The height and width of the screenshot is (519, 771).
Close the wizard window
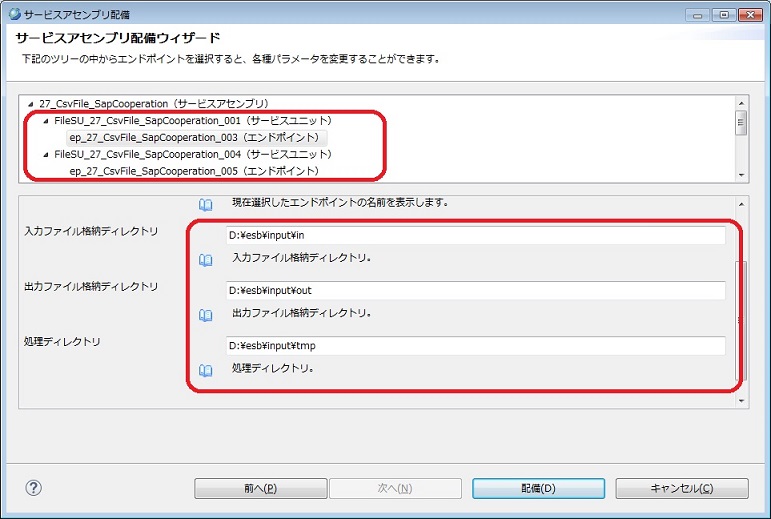(x=750, y=15)
